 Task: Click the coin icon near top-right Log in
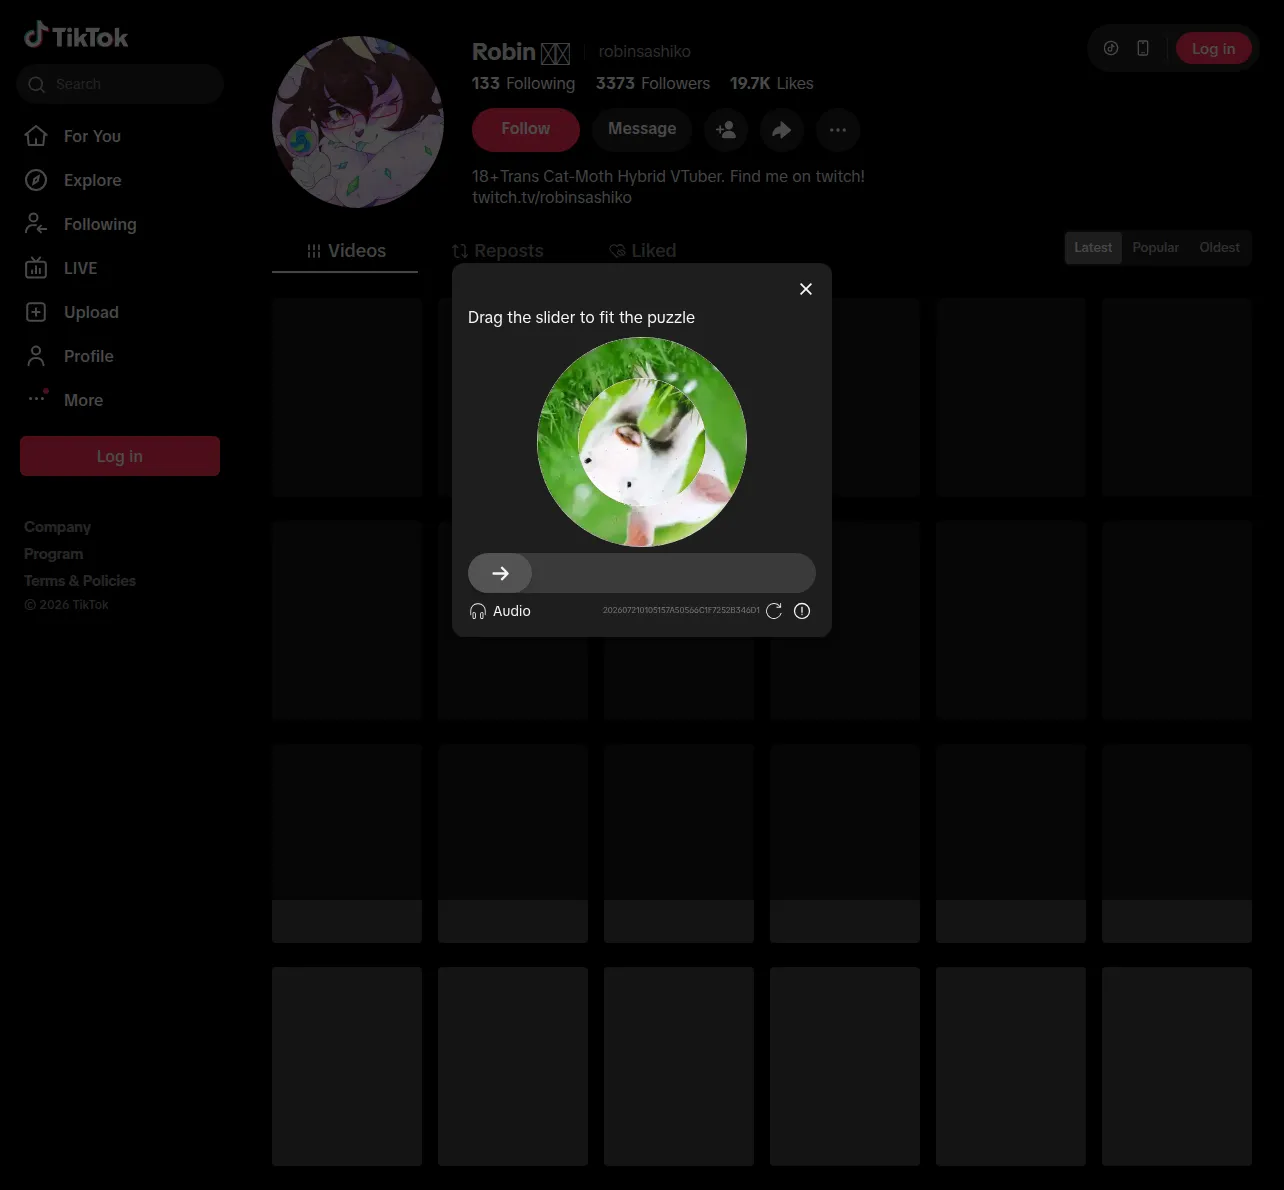(1111, 48)
